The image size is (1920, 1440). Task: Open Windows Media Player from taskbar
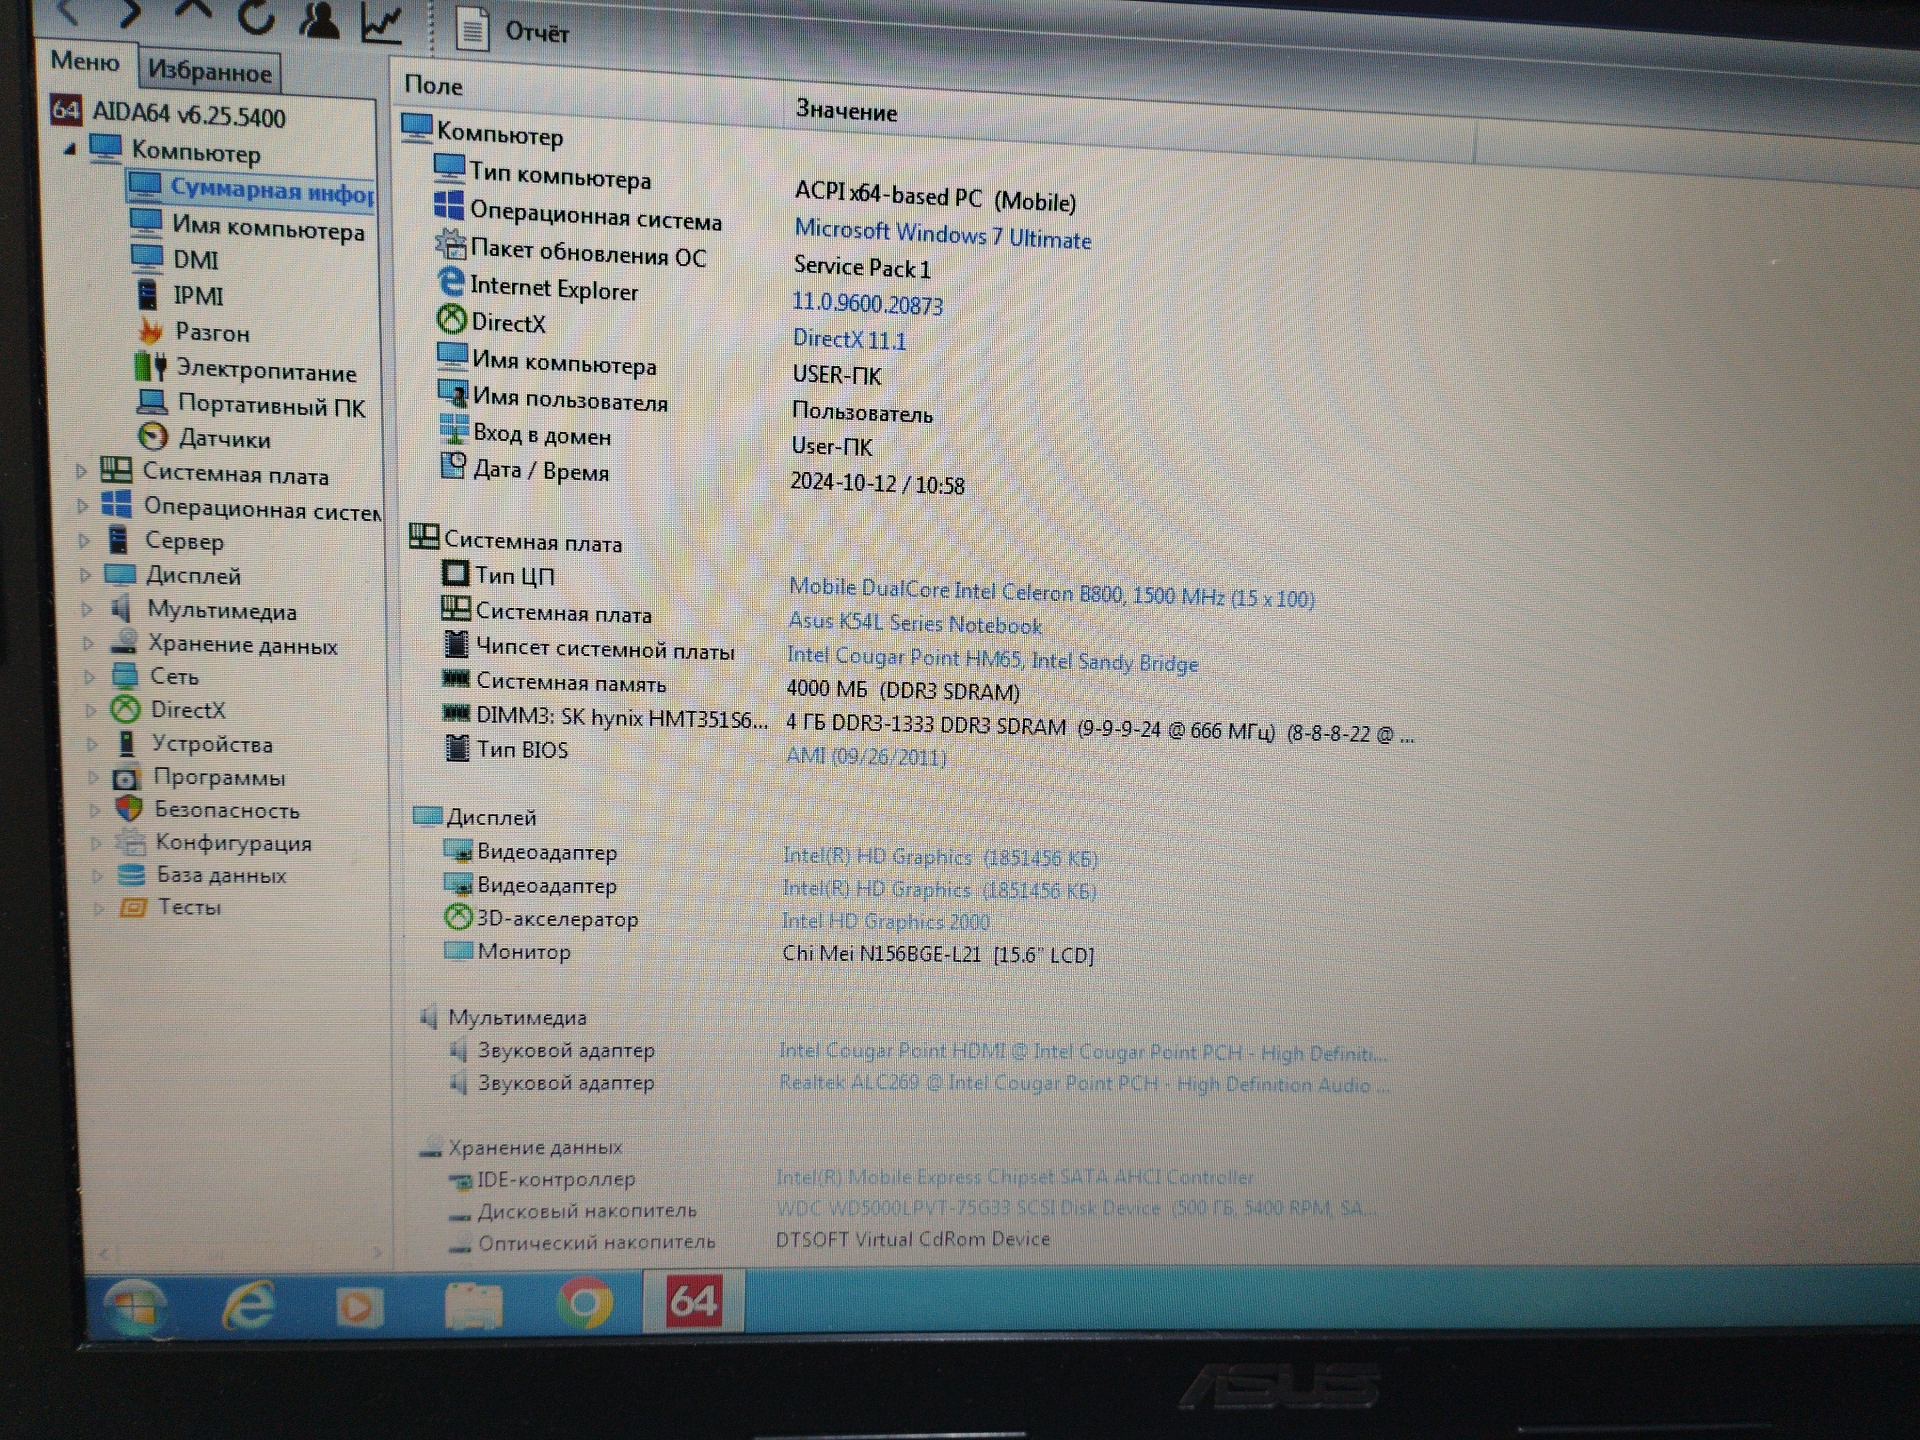coord(359,1306)
